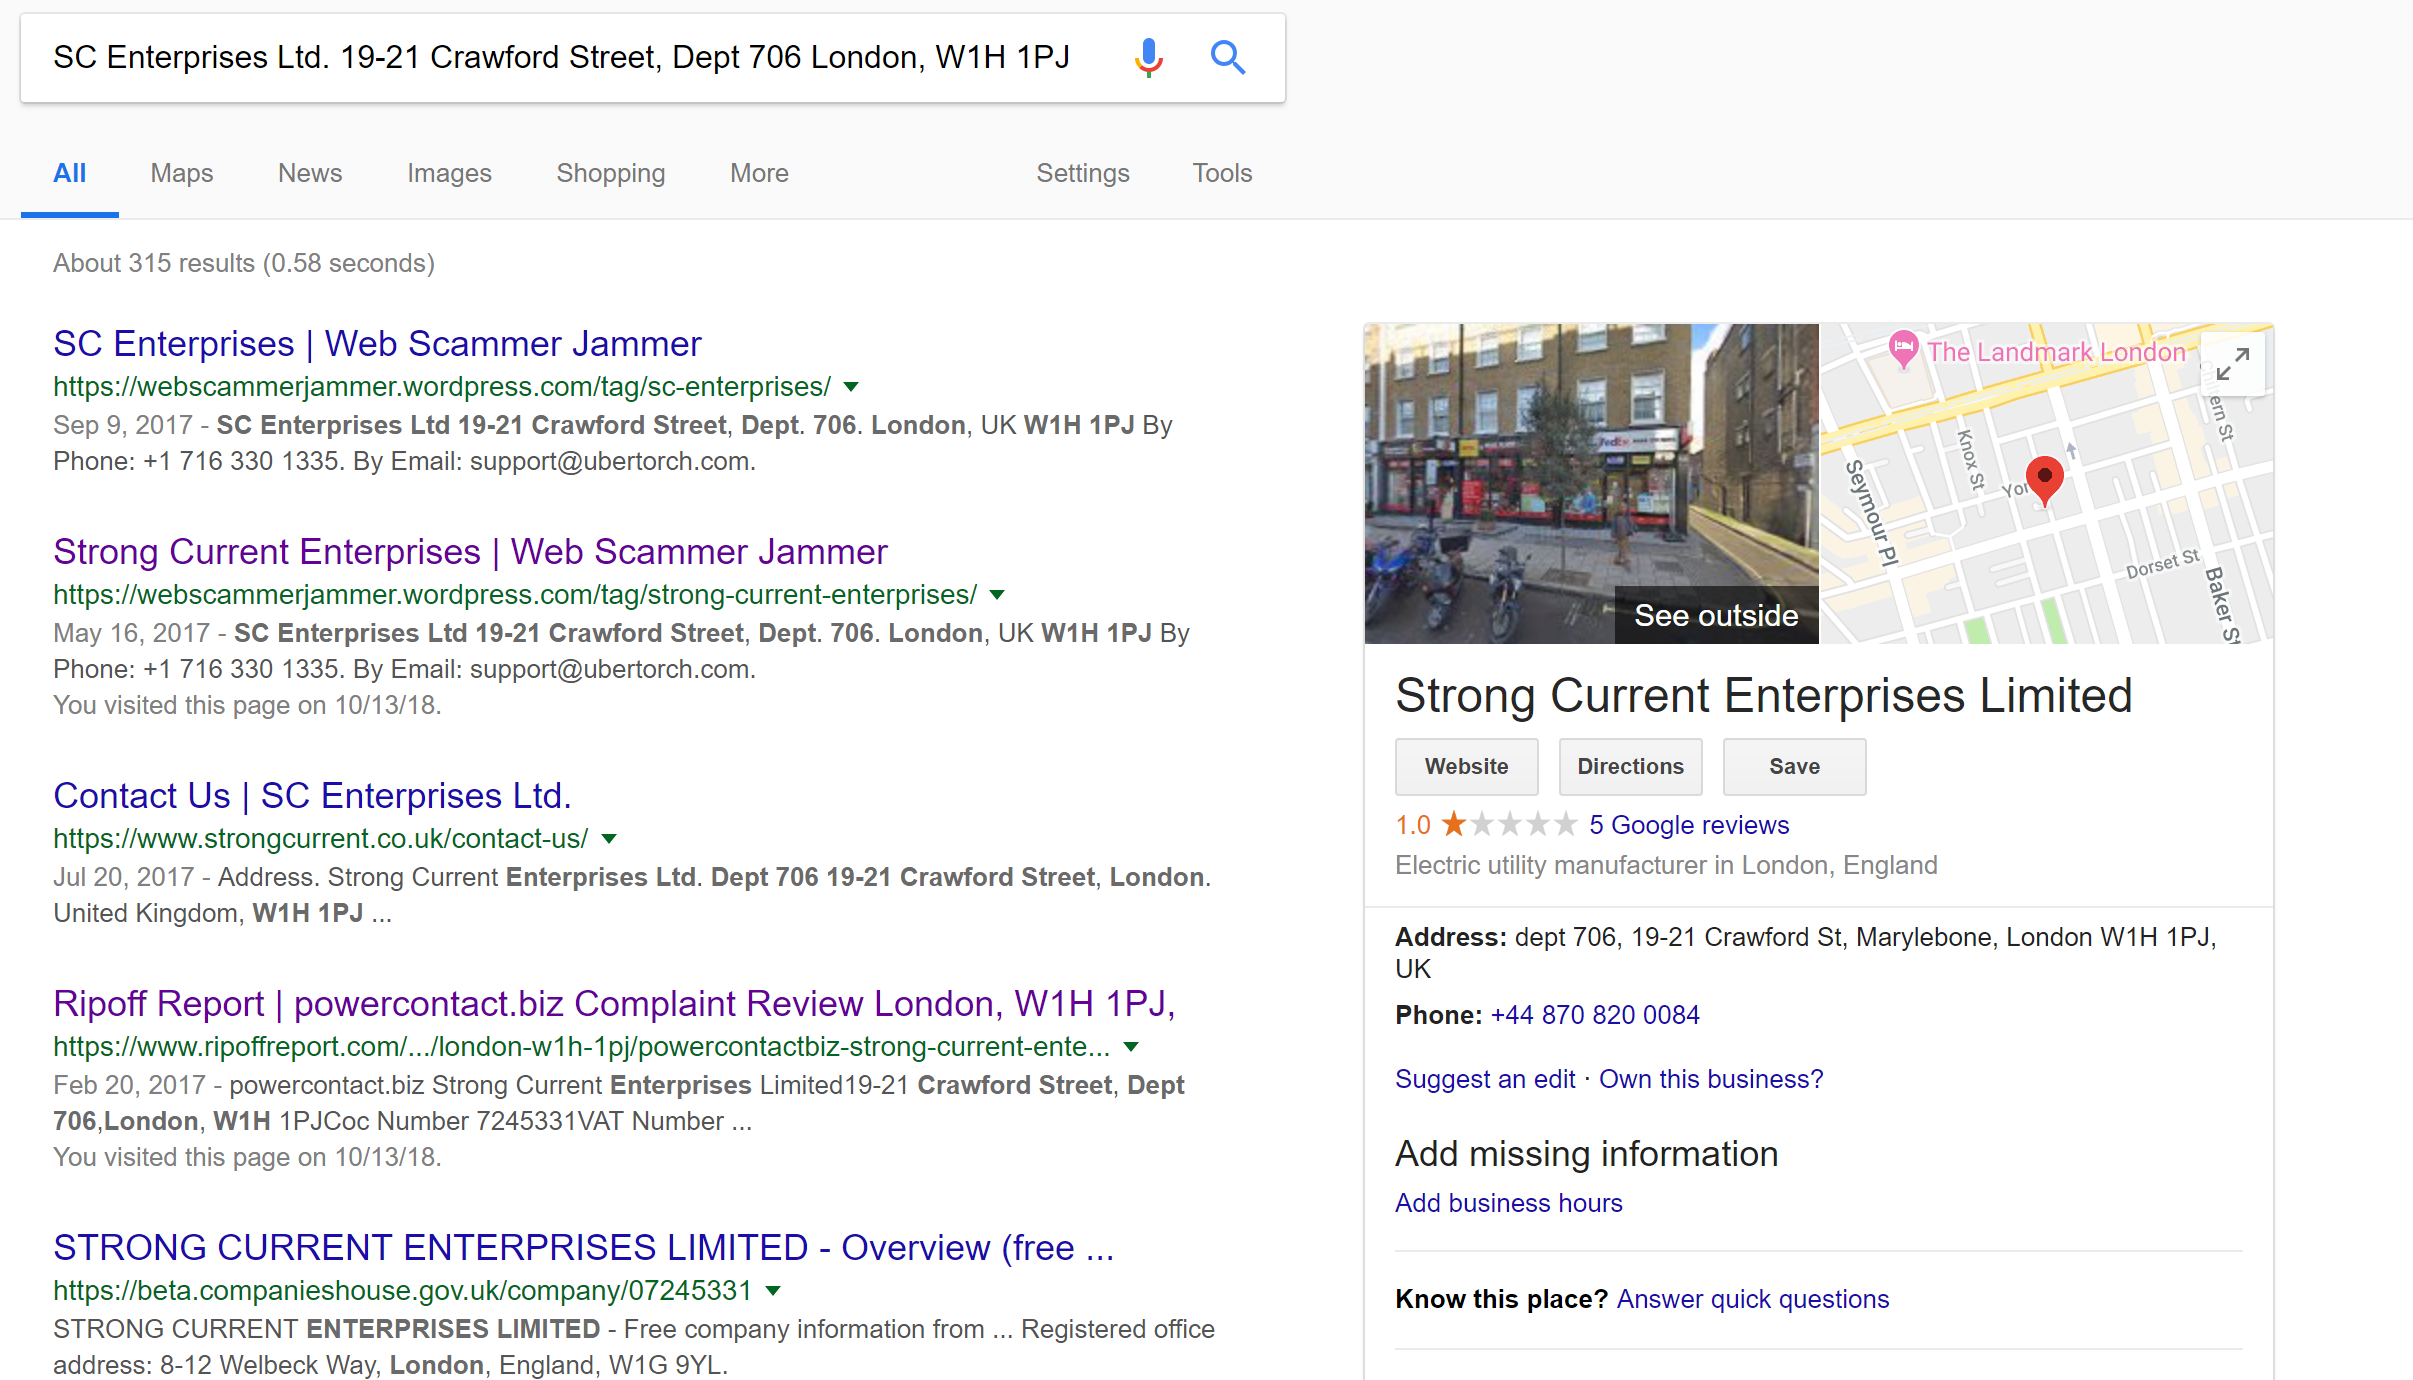Click the webscammerjammer strong-current-enterprises green URL
The width and height of the screenshot is (2413, 1380).
pos(515,595)
